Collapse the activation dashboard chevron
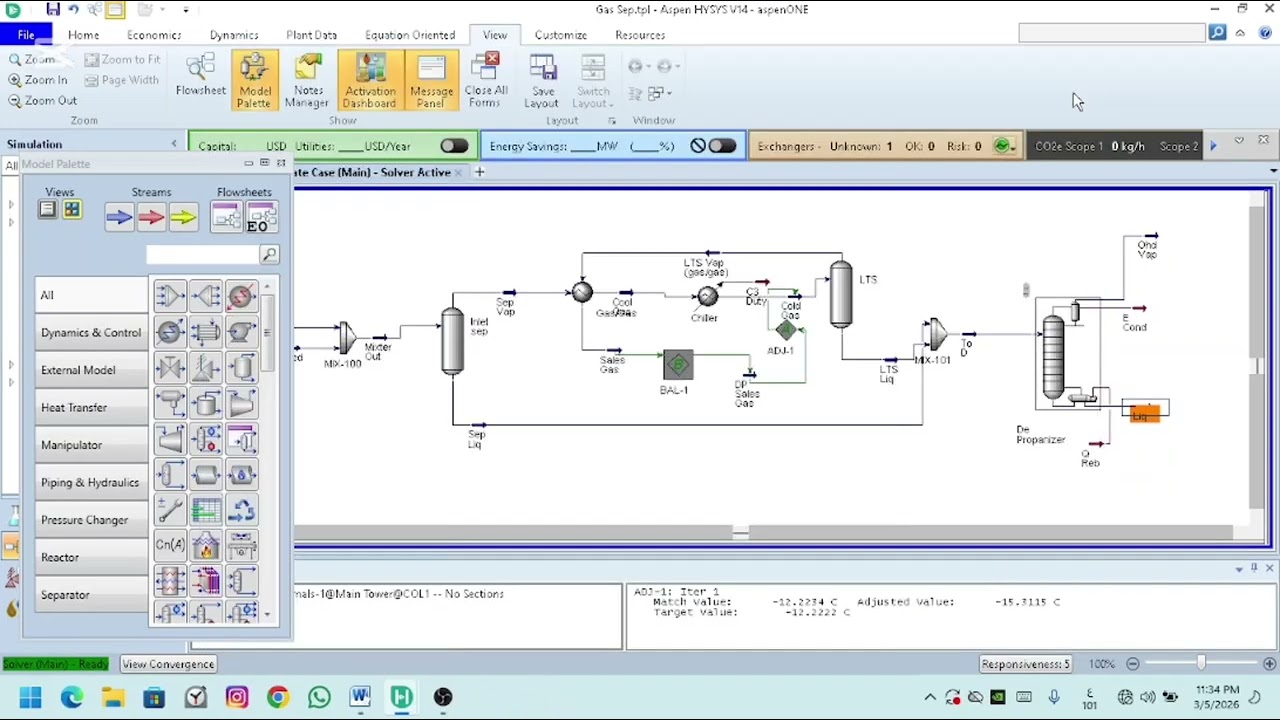Viewport: 1280px width, 720px height. [1239, 141]
